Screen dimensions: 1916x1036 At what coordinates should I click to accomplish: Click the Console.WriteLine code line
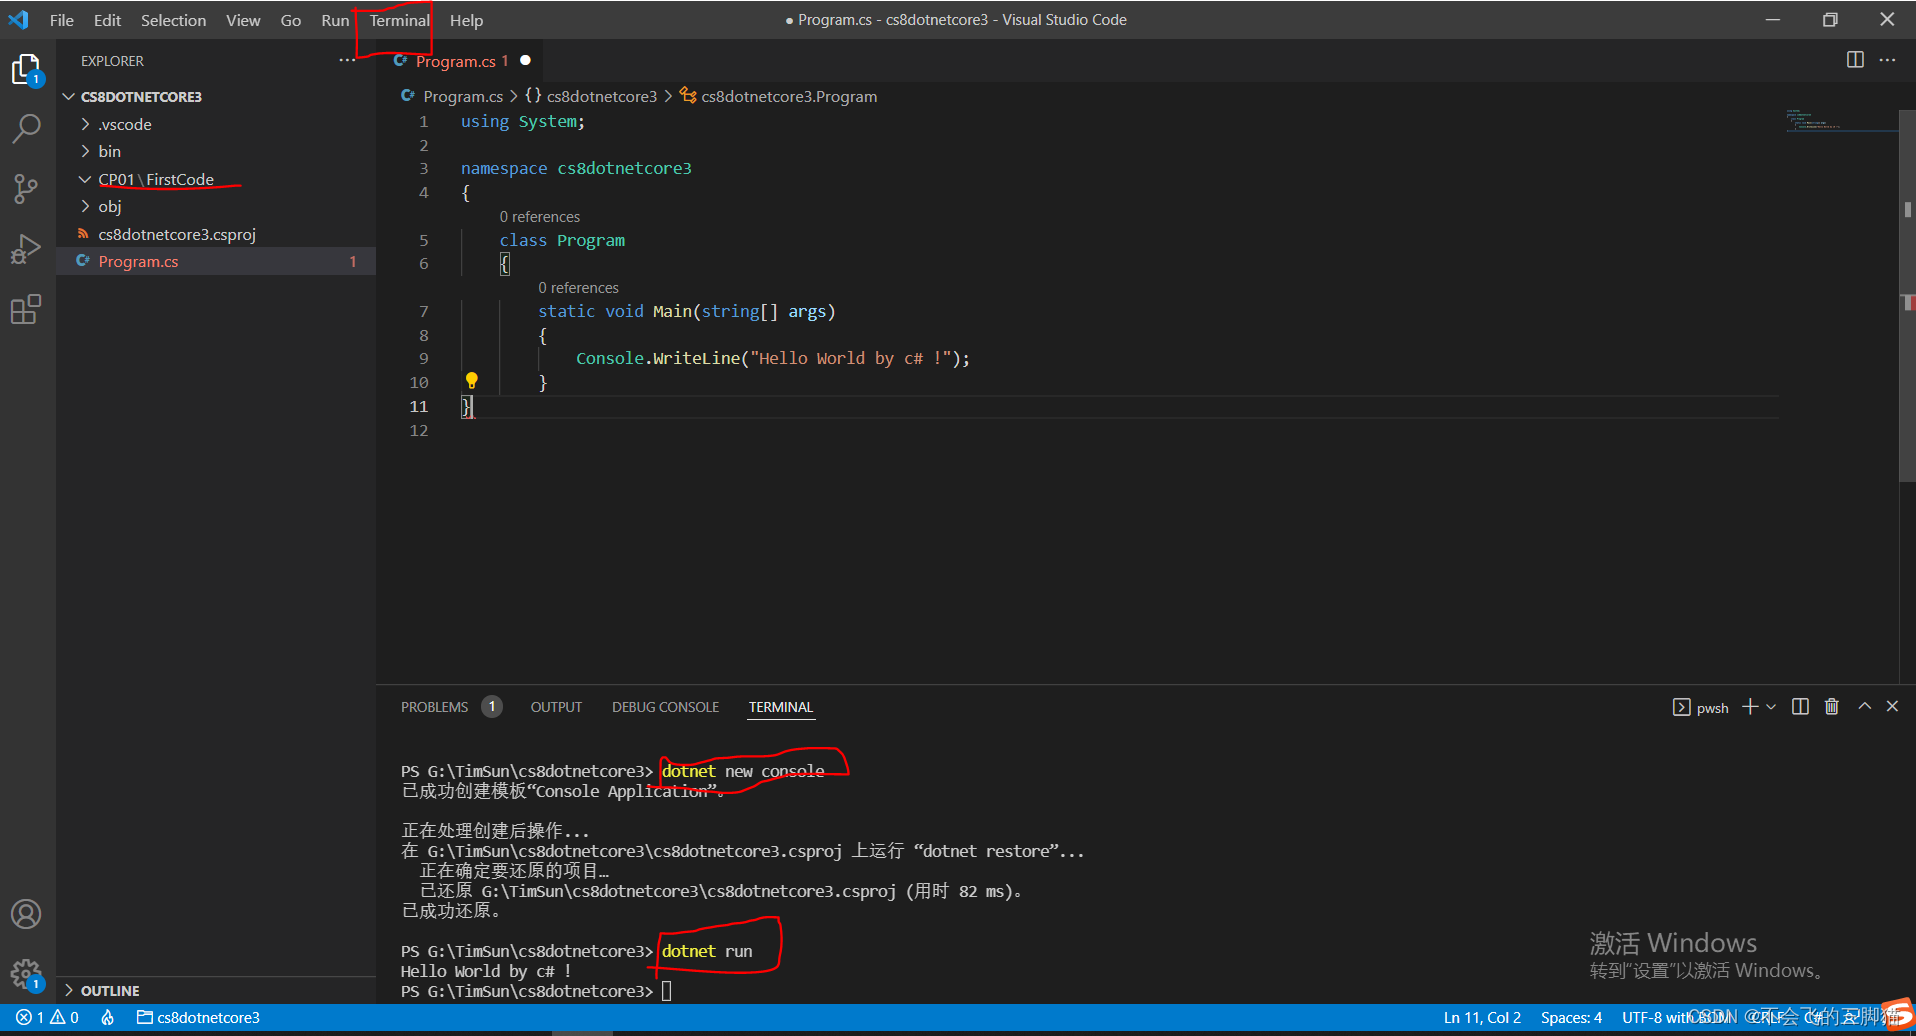click(x=773, y=358)
